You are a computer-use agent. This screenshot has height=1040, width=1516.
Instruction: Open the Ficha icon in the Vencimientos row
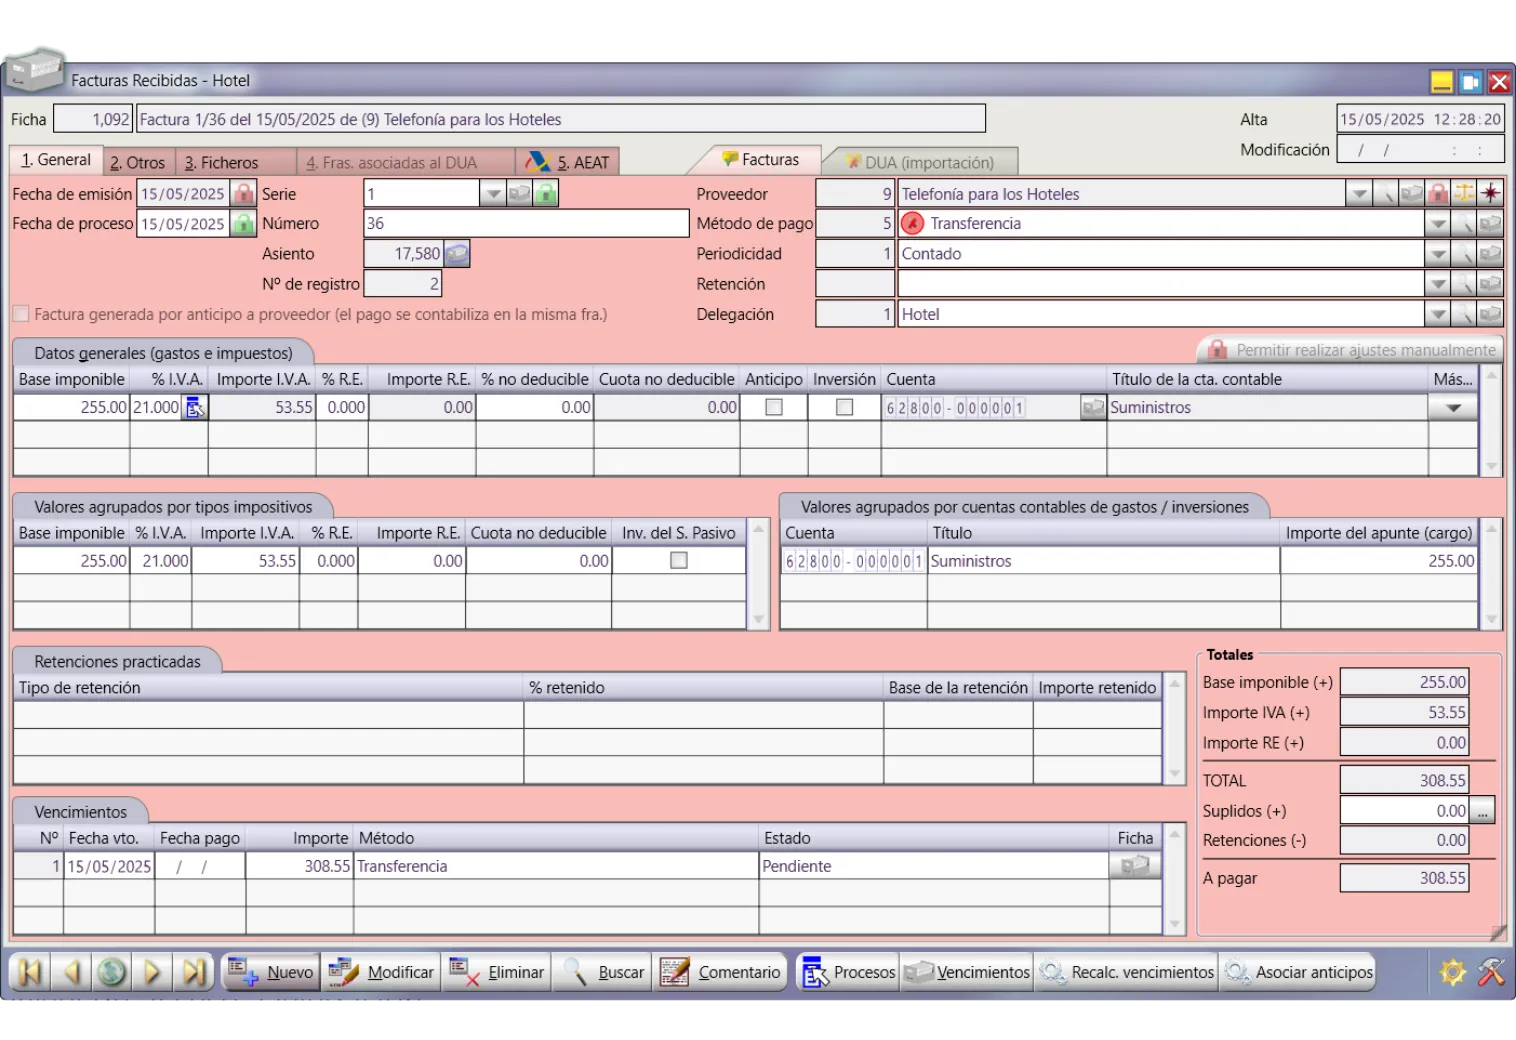pos(1135,866)
